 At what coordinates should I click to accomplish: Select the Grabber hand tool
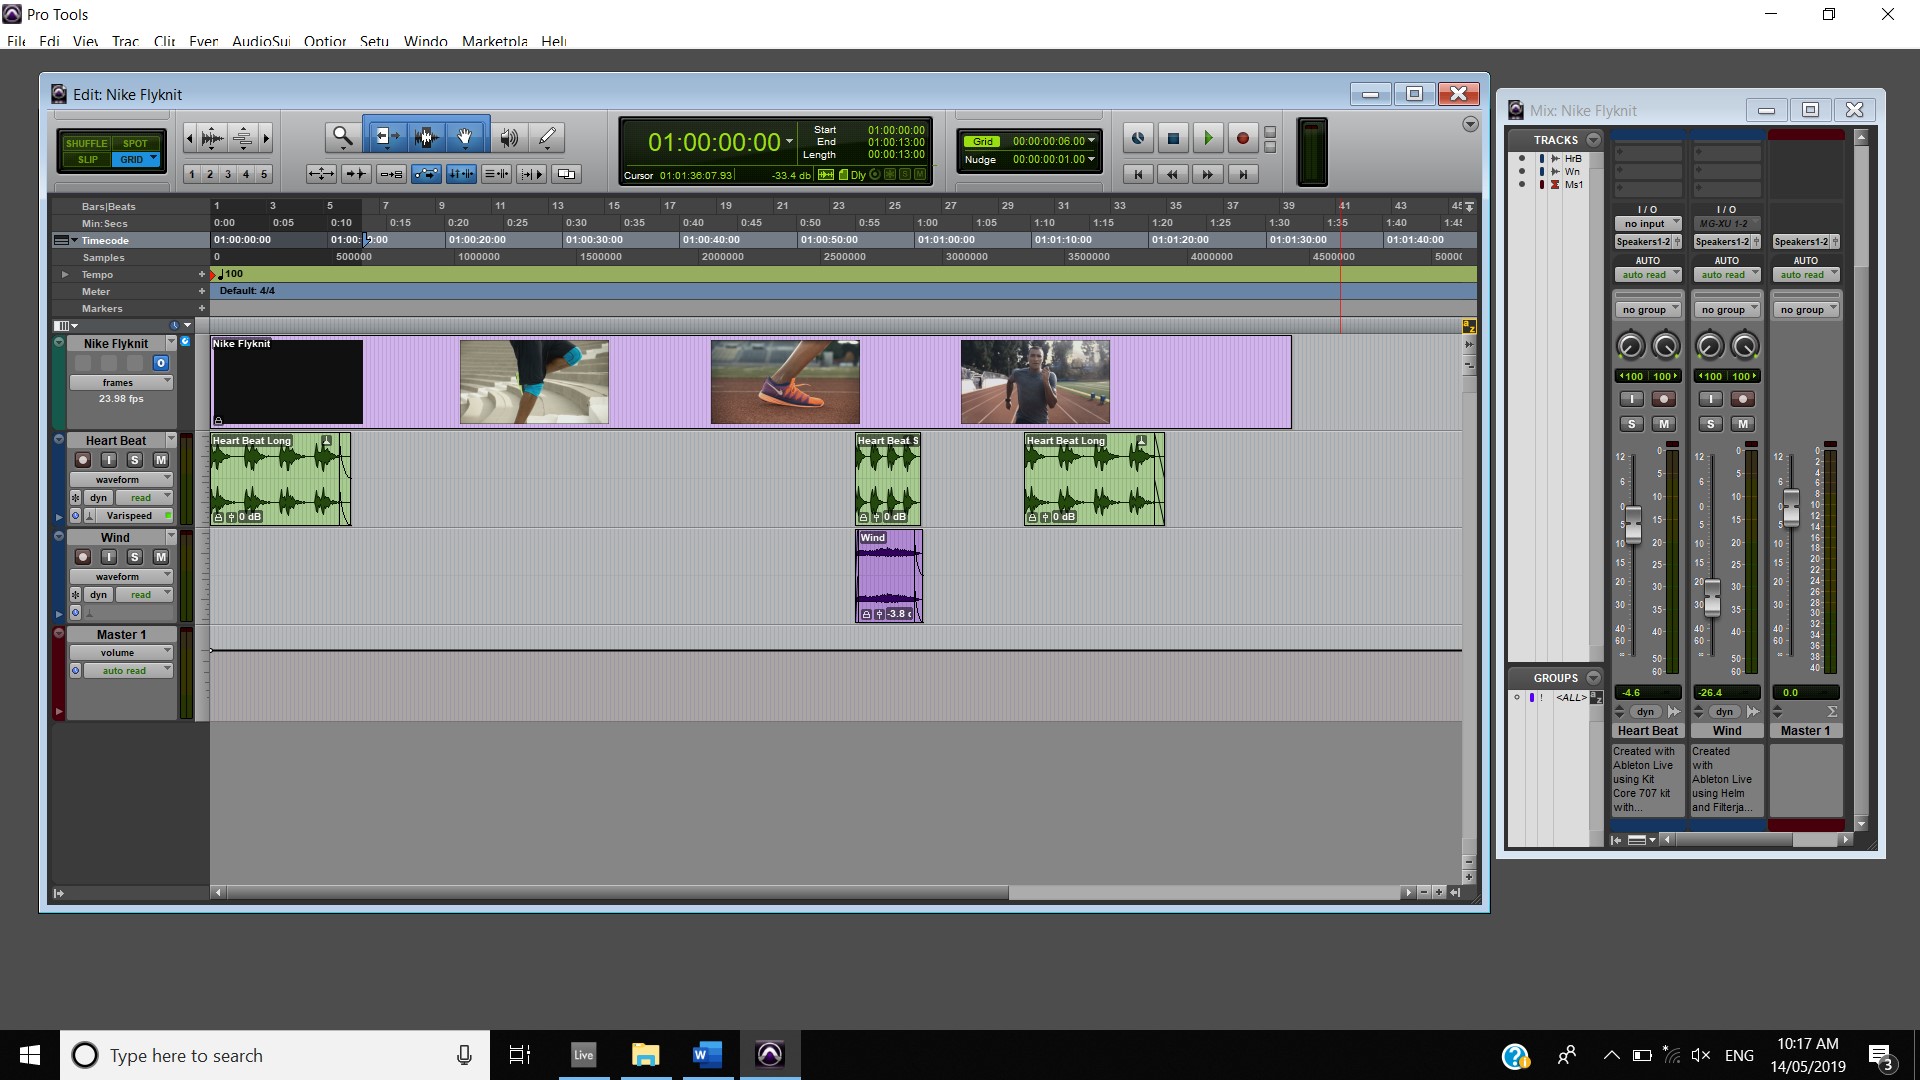(465, 137)
